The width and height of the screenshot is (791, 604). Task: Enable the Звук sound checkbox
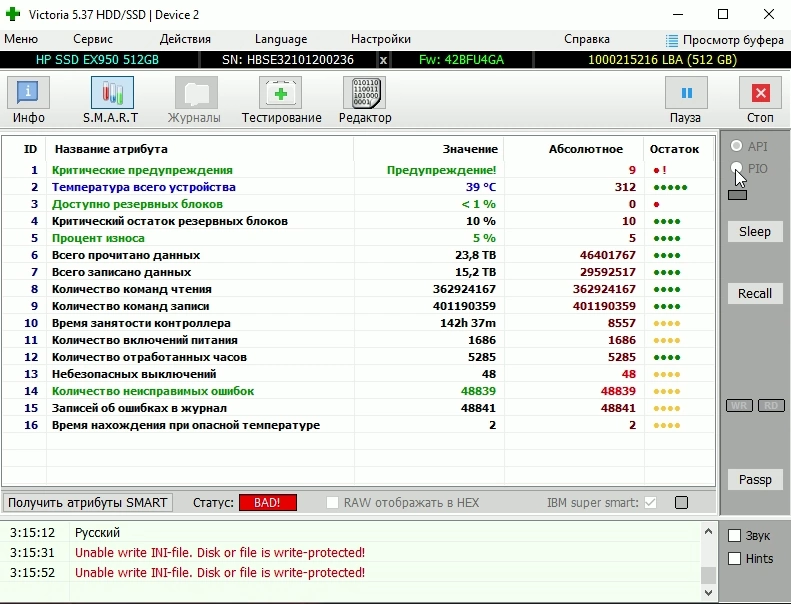pos(735,536)
